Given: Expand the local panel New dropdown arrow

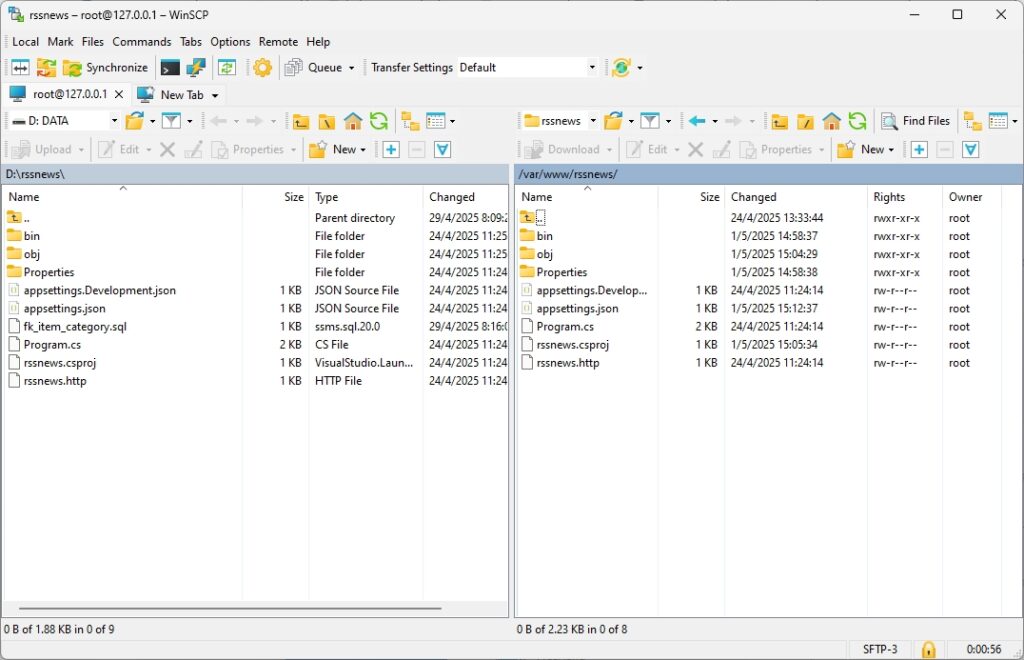Looking at the screenshot, I should pyautogui.click(x=363, y=149).
